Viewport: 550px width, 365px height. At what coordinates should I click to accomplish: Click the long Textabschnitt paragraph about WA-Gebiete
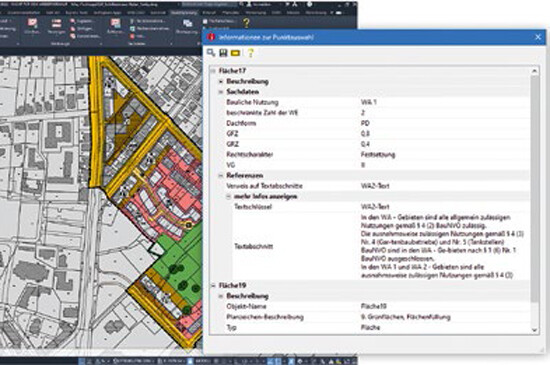point(442,246)
